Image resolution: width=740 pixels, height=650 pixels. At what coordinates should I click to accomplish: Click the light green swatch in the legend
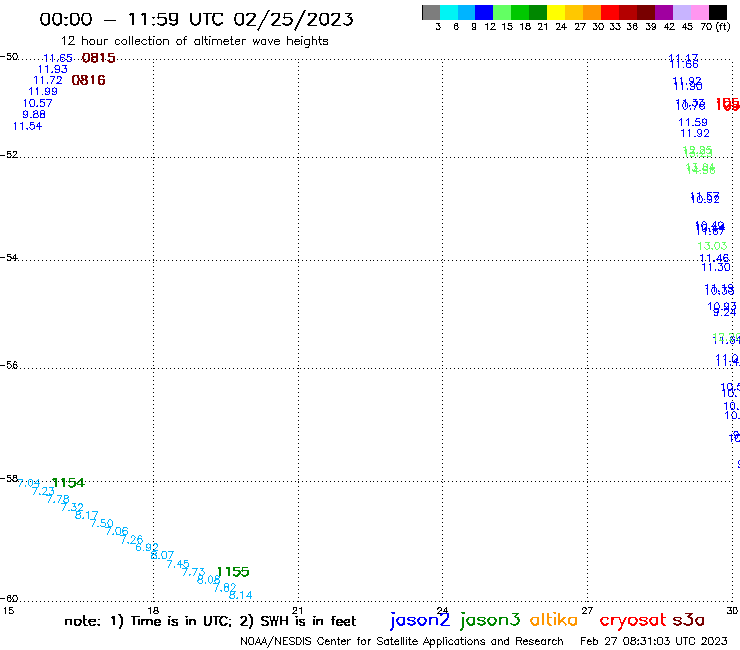(x=502, y=12)
